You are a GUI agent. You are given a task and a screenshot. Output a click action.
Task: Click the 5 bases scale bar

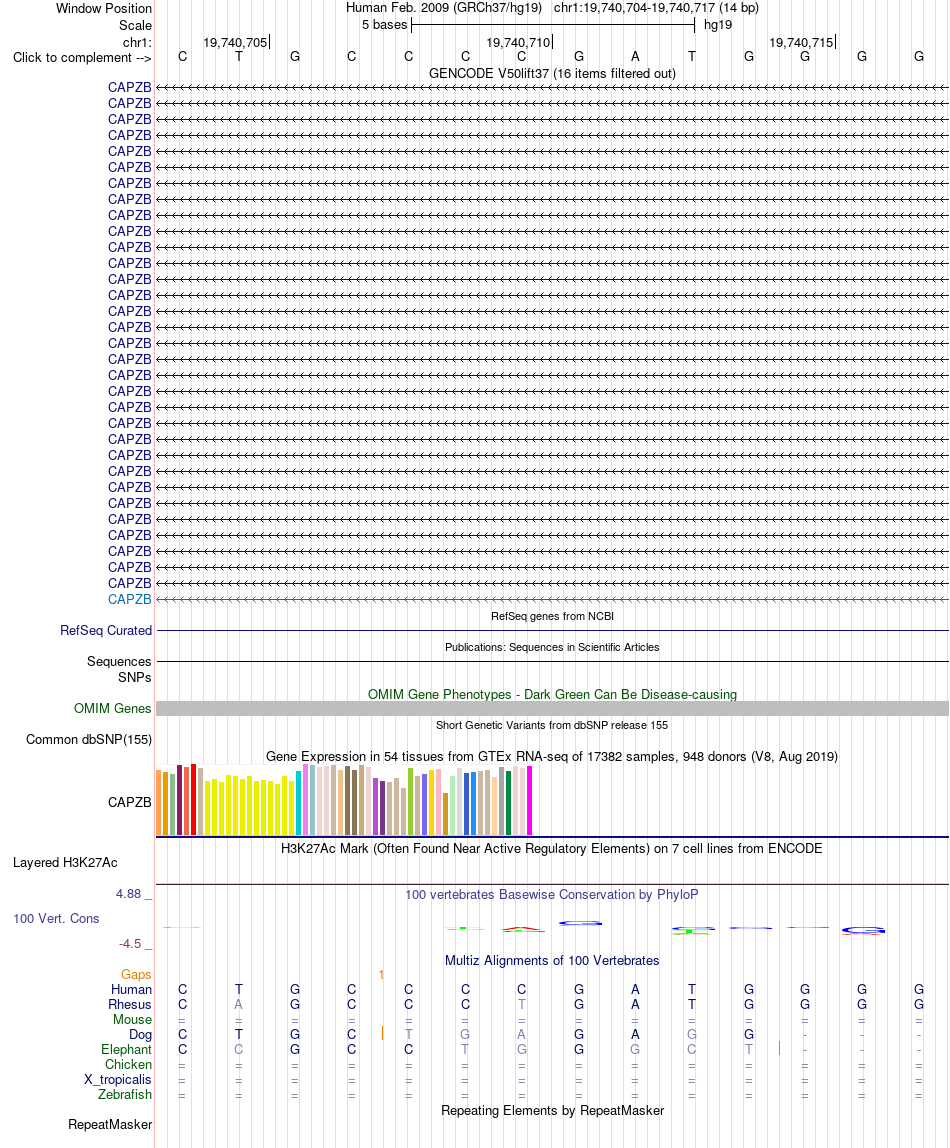(x=553, y=25)
